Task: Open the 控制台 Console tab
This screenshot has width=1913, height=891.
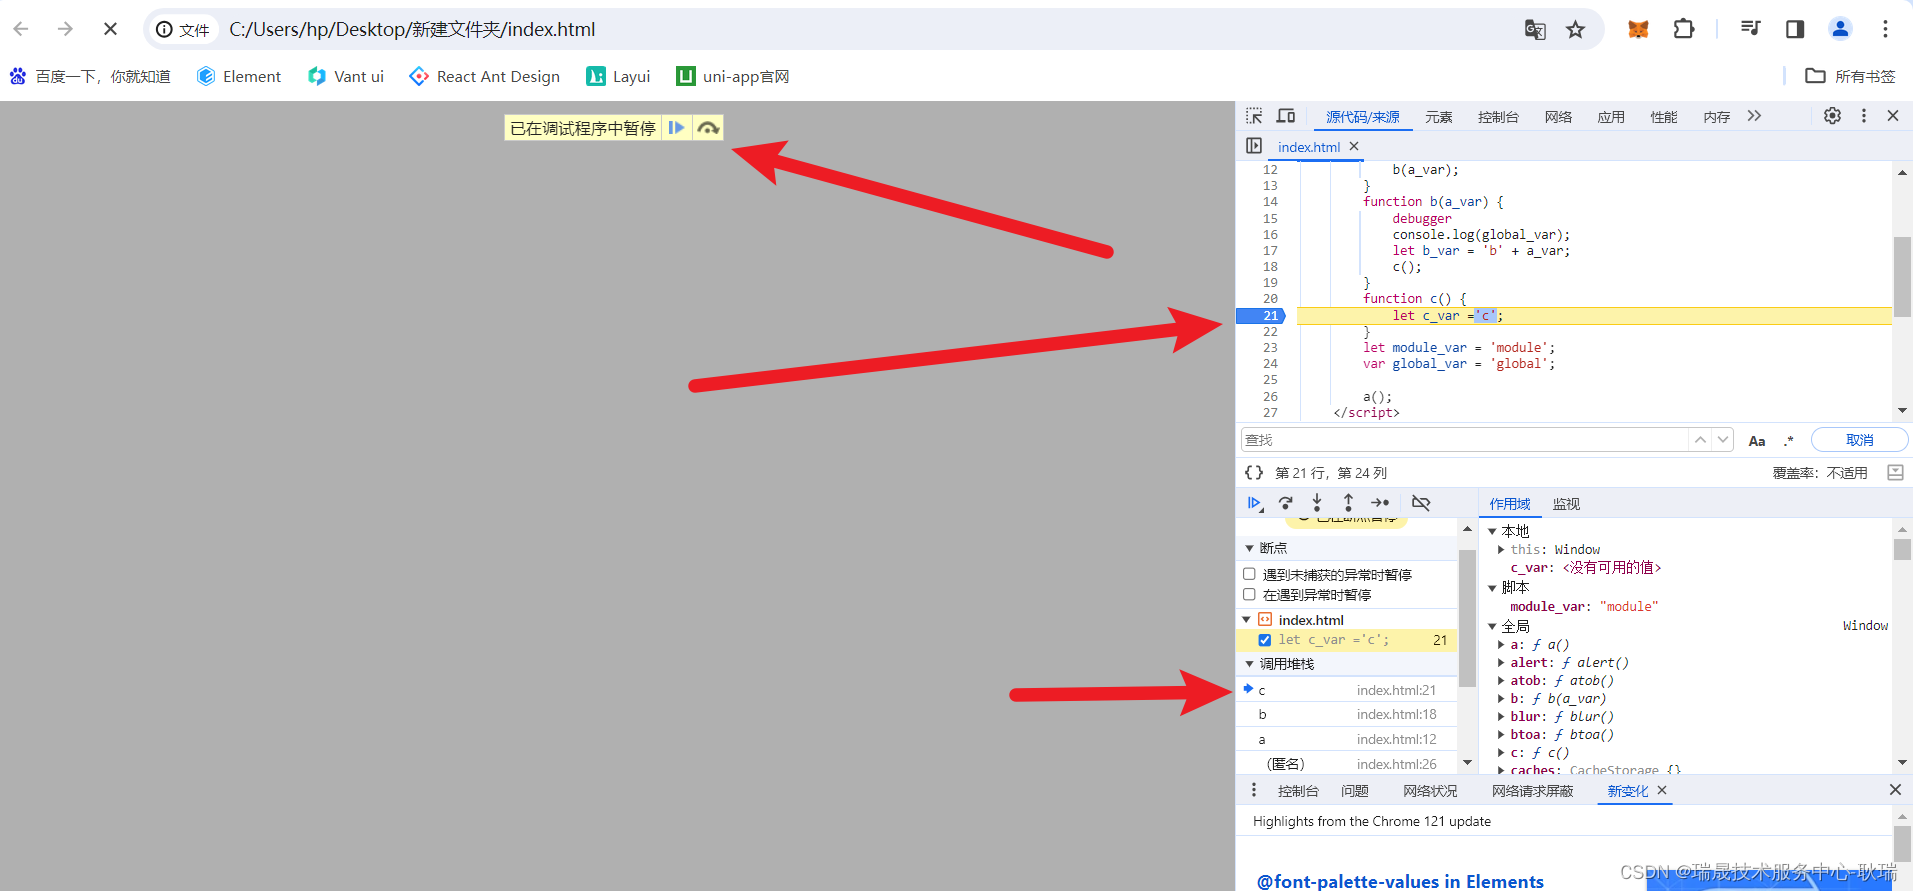Action: click(x=1498, y=117)
